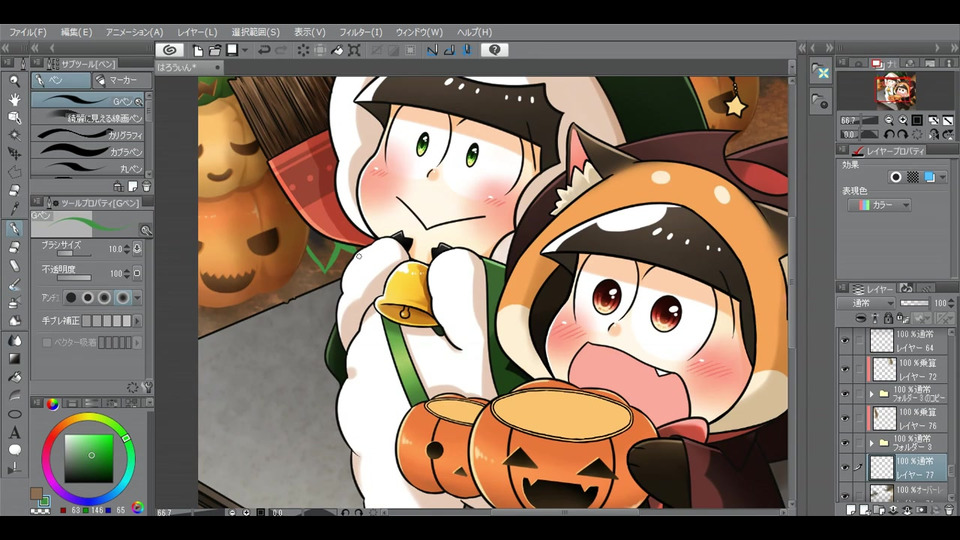Expand the フォルダー 3 folder
This screenshot has width=960, height=540.
tap(872, 443)
